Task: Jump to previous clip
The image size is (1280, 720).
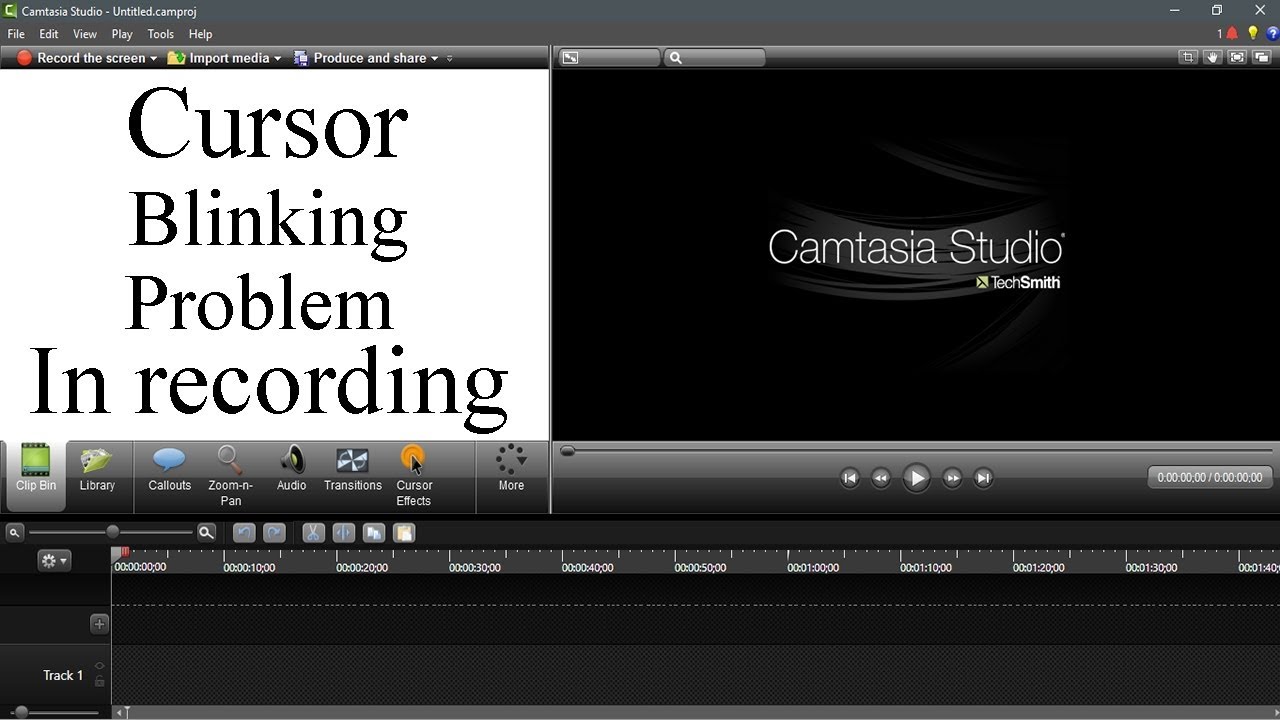Action: (849, 478)
